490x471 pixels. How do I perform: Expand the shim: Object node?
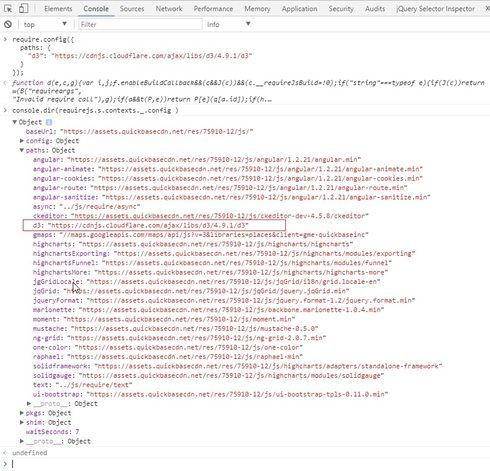(x=22, y=422)
